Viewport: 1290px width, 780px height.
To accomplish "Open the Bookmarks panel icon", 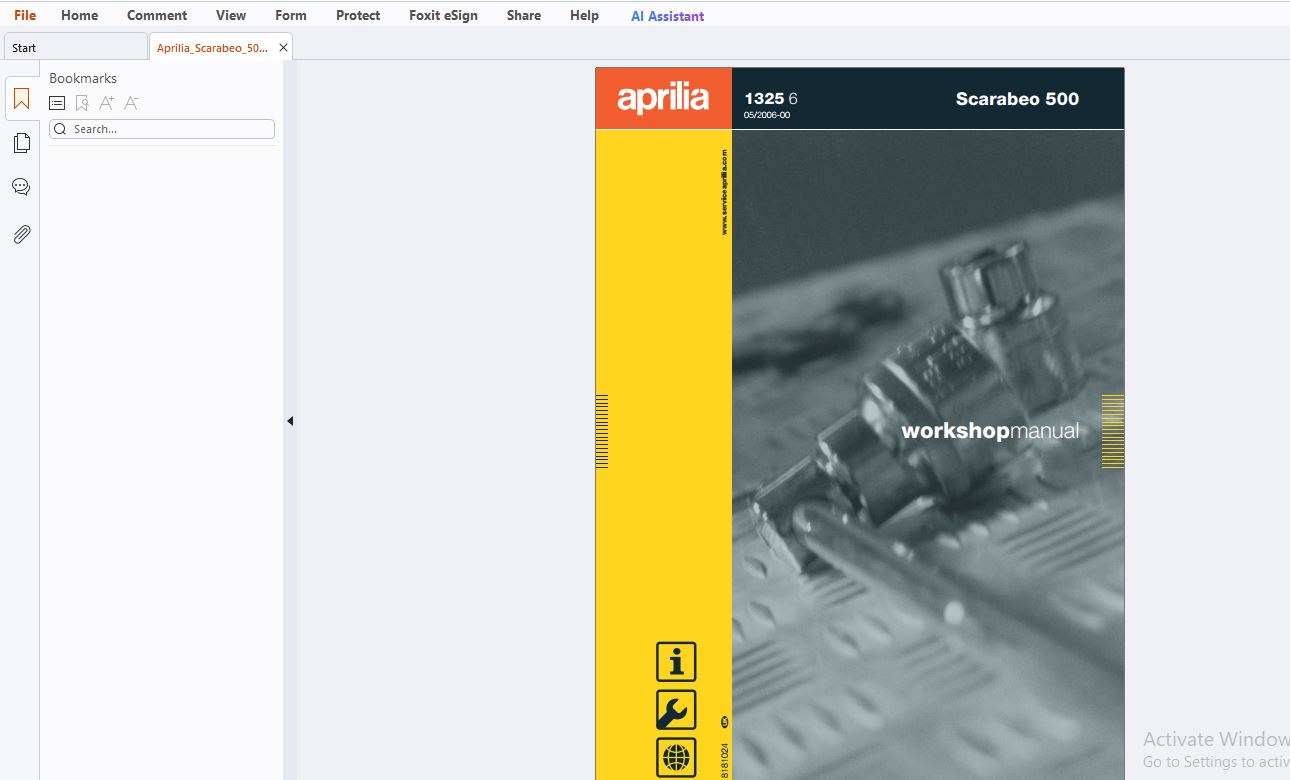I will click(x=21, y=99).
